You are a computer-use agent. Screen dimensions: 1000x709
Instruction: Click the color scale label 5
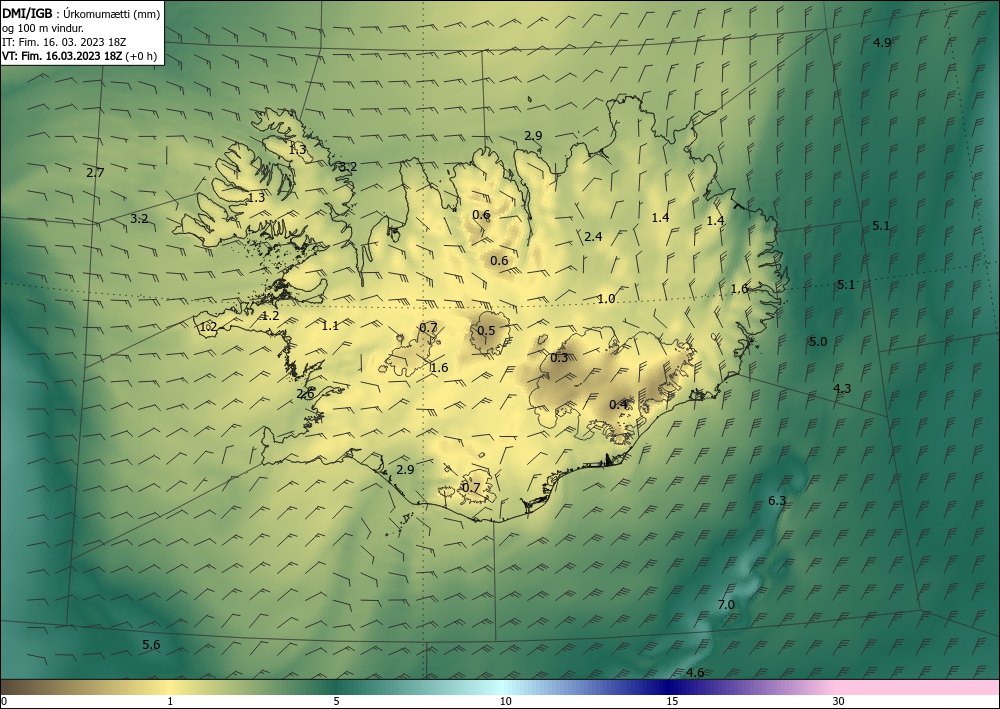click(336, 701)
